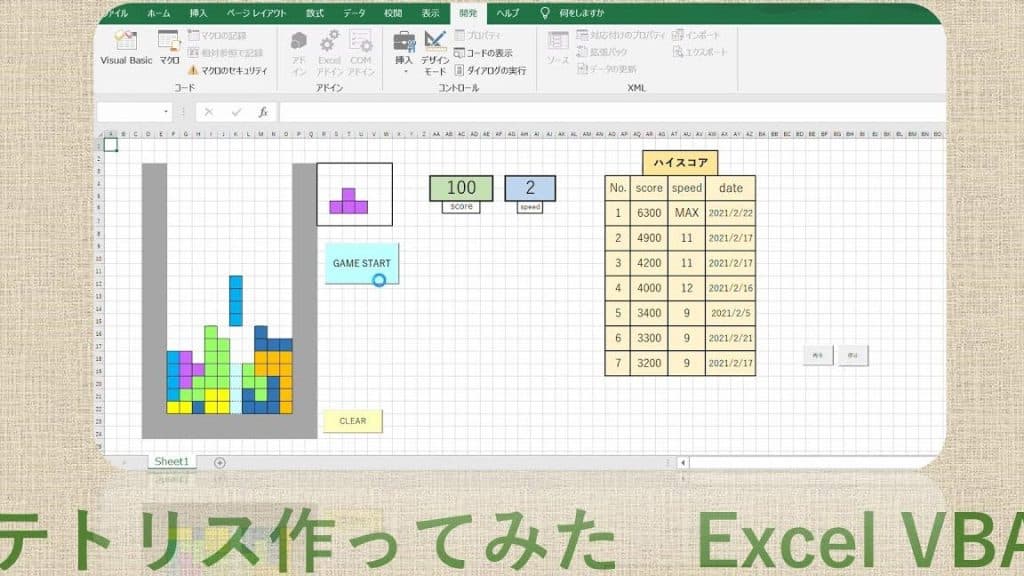Switch to the 校閲 ribbon tab
Screen dimensions: 1024x576
[x=393, y=12]
